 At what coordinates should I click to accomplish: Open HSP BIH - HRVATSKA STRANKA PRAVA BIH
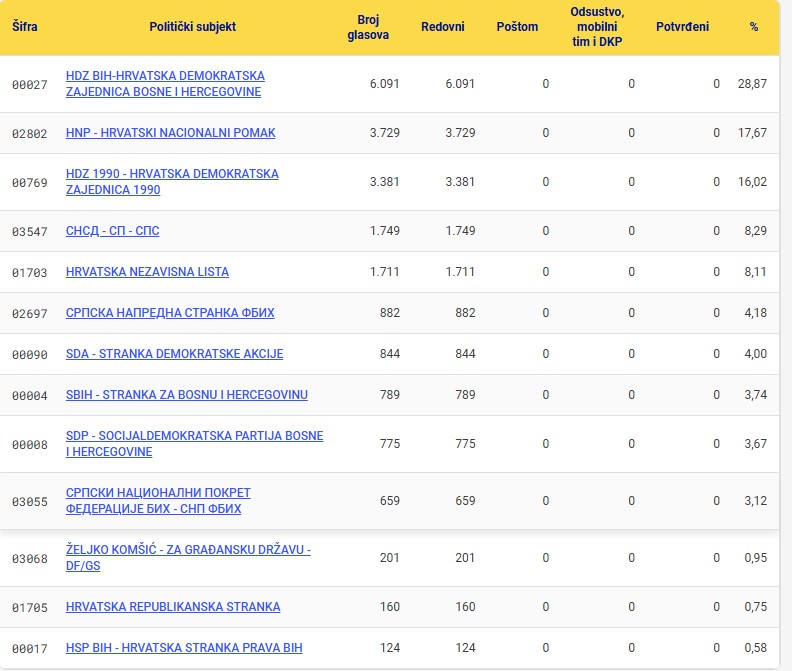pos(184,648)
